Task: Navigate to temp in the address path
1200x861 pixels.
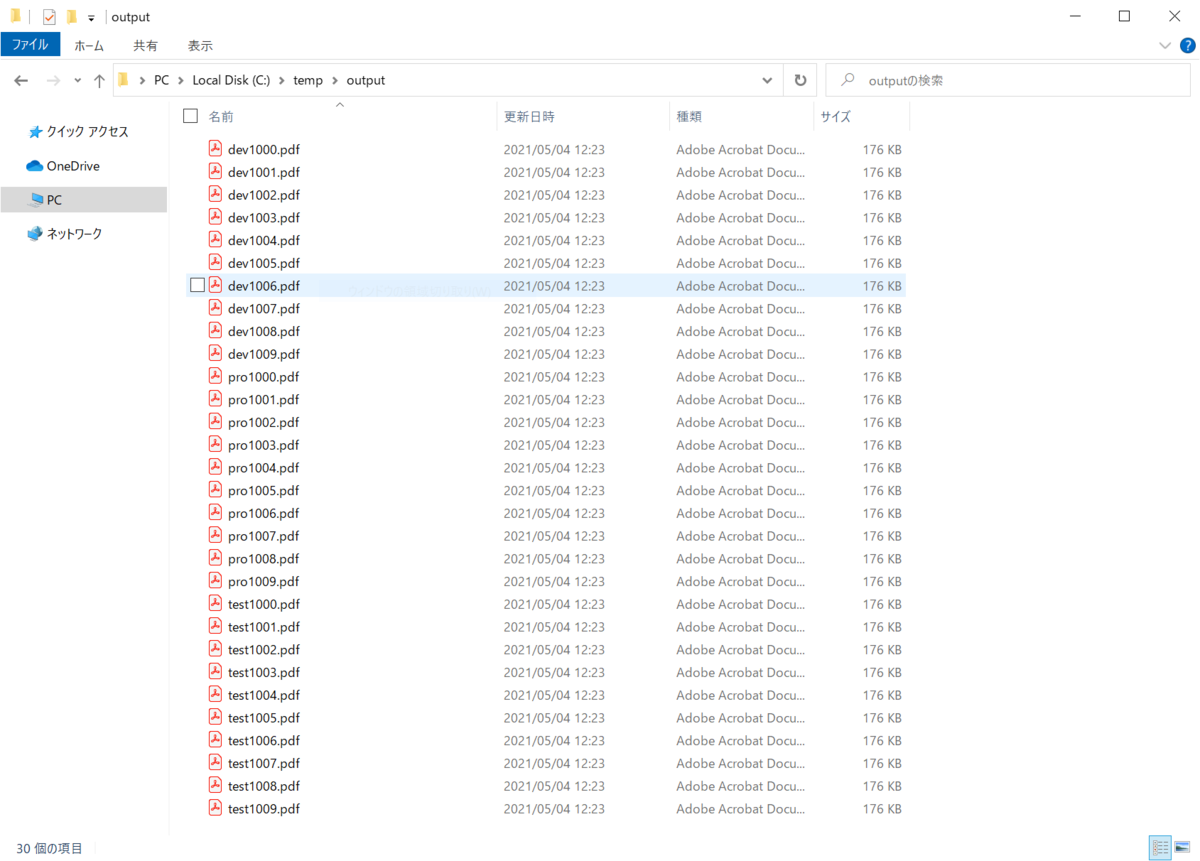Action: [308, 80]
